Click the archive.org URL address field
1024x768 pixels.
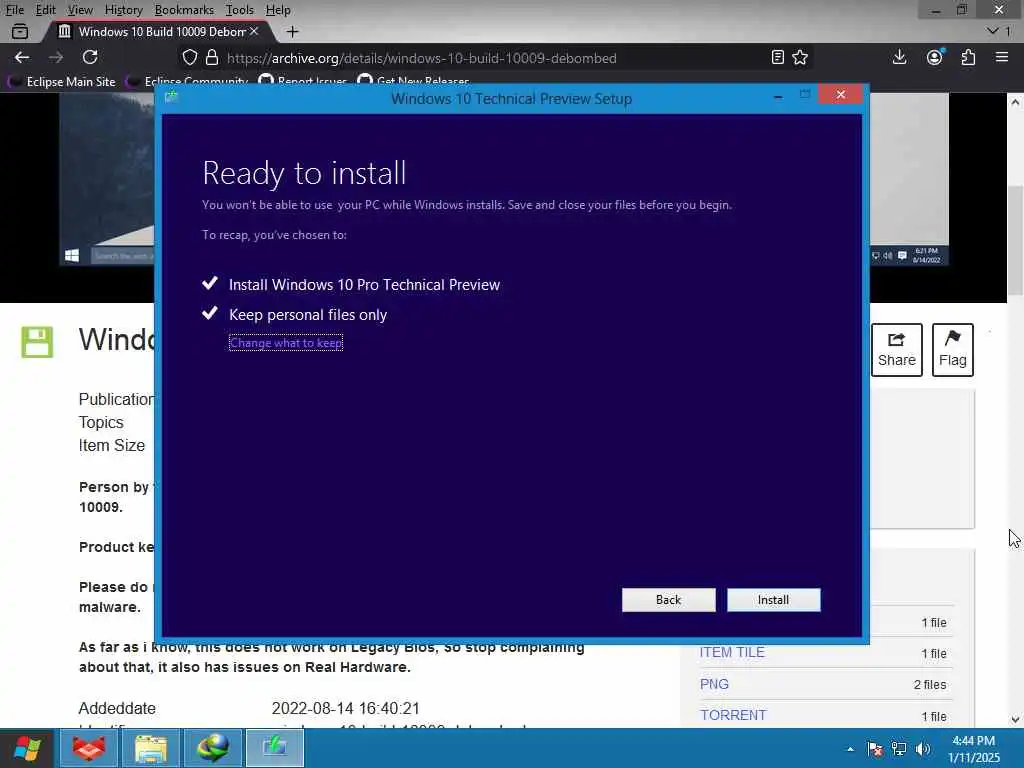[x=421, y=58]
